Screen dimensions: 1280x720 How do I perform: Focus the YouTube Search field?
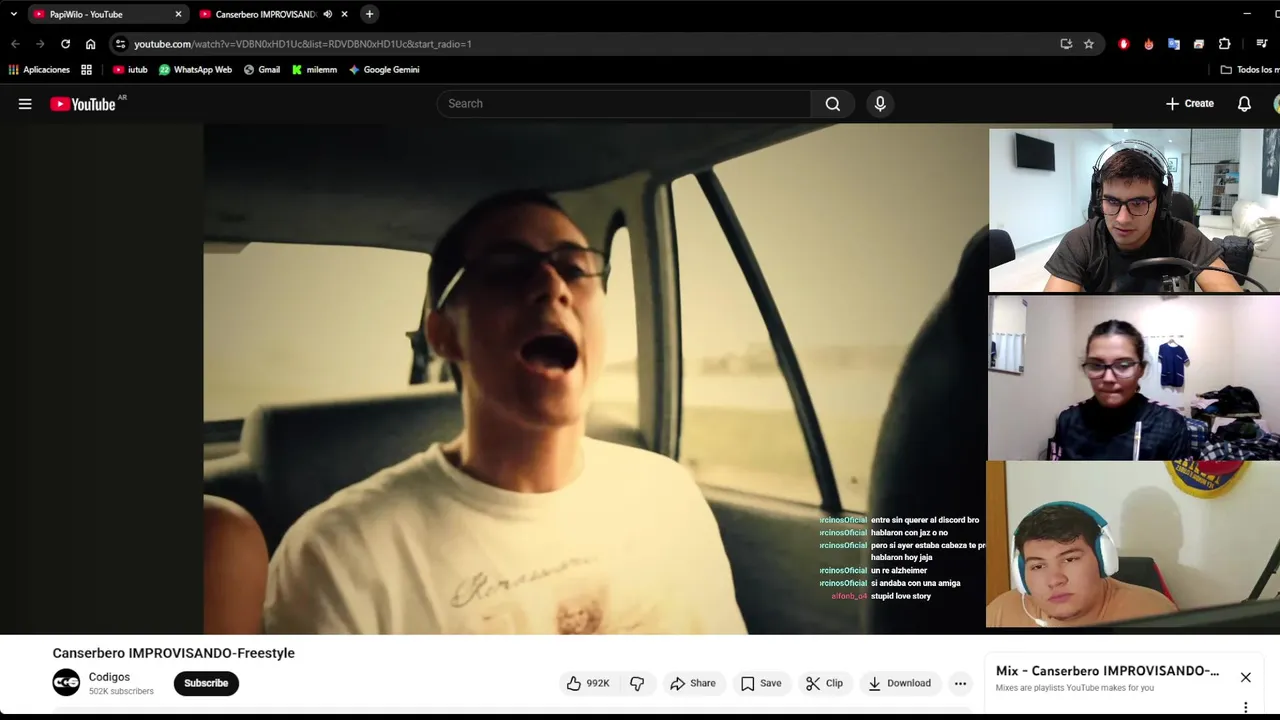pos(624,104)
